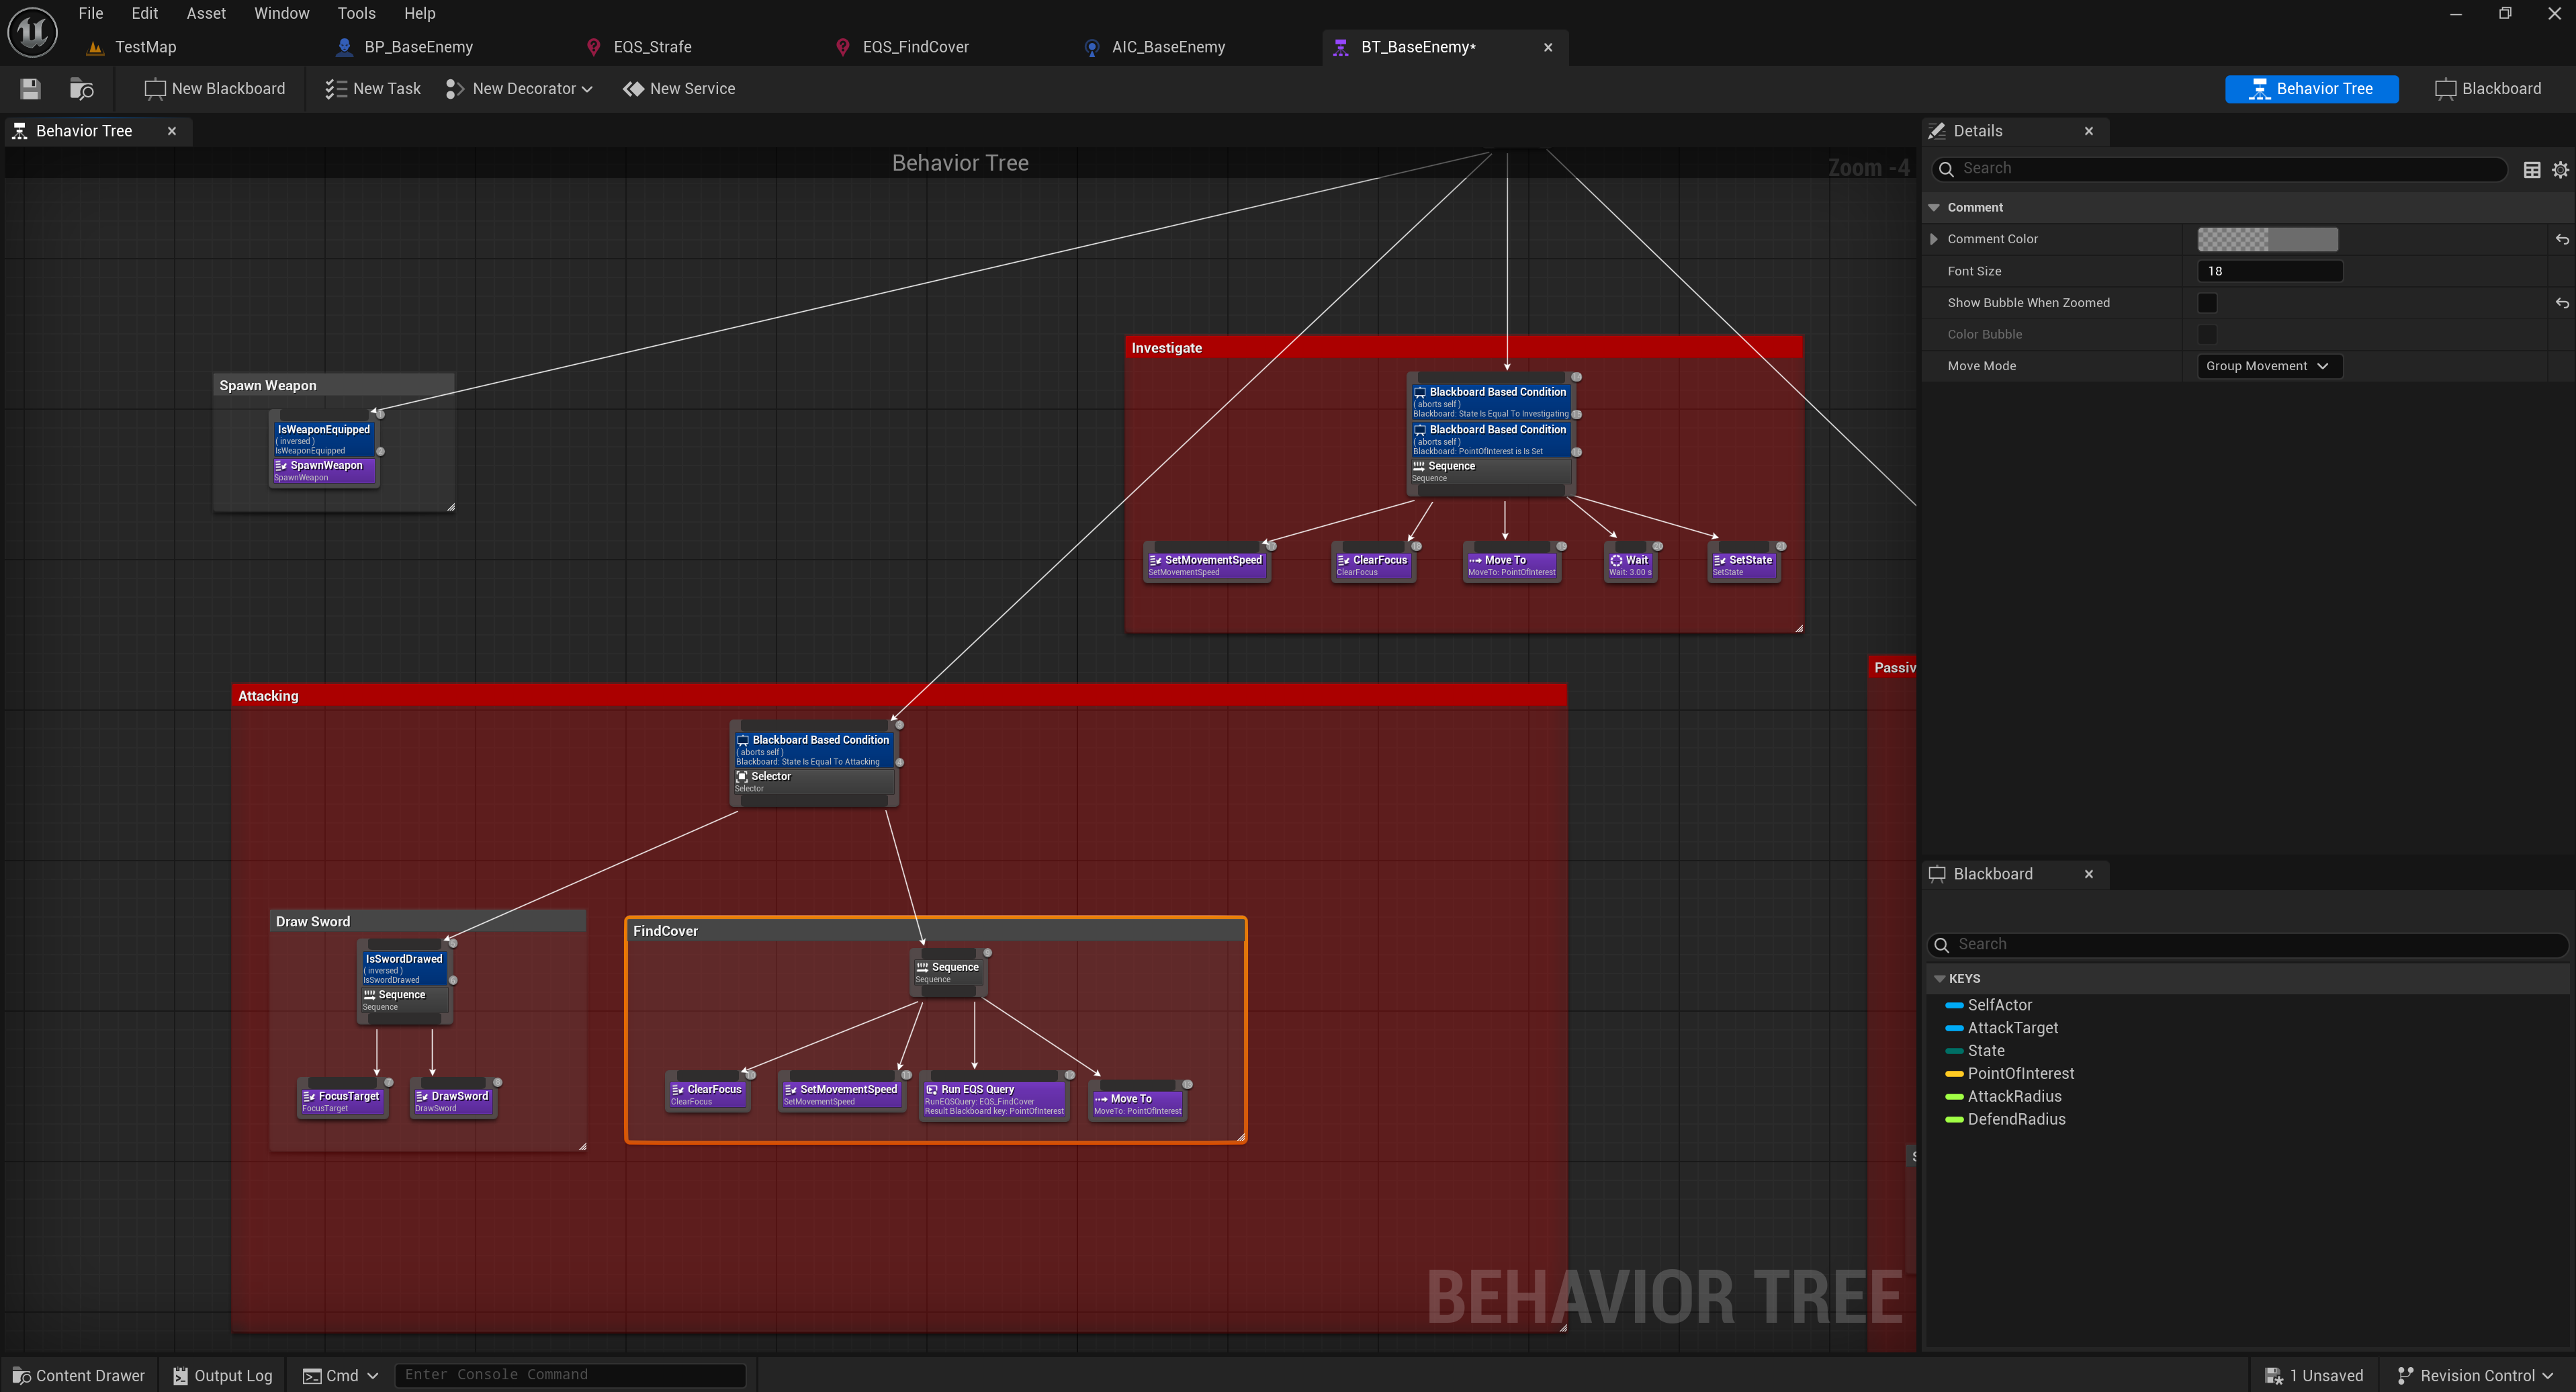Create a New Task from the toolbar
2576x1392 pixels.
(373, 89)
